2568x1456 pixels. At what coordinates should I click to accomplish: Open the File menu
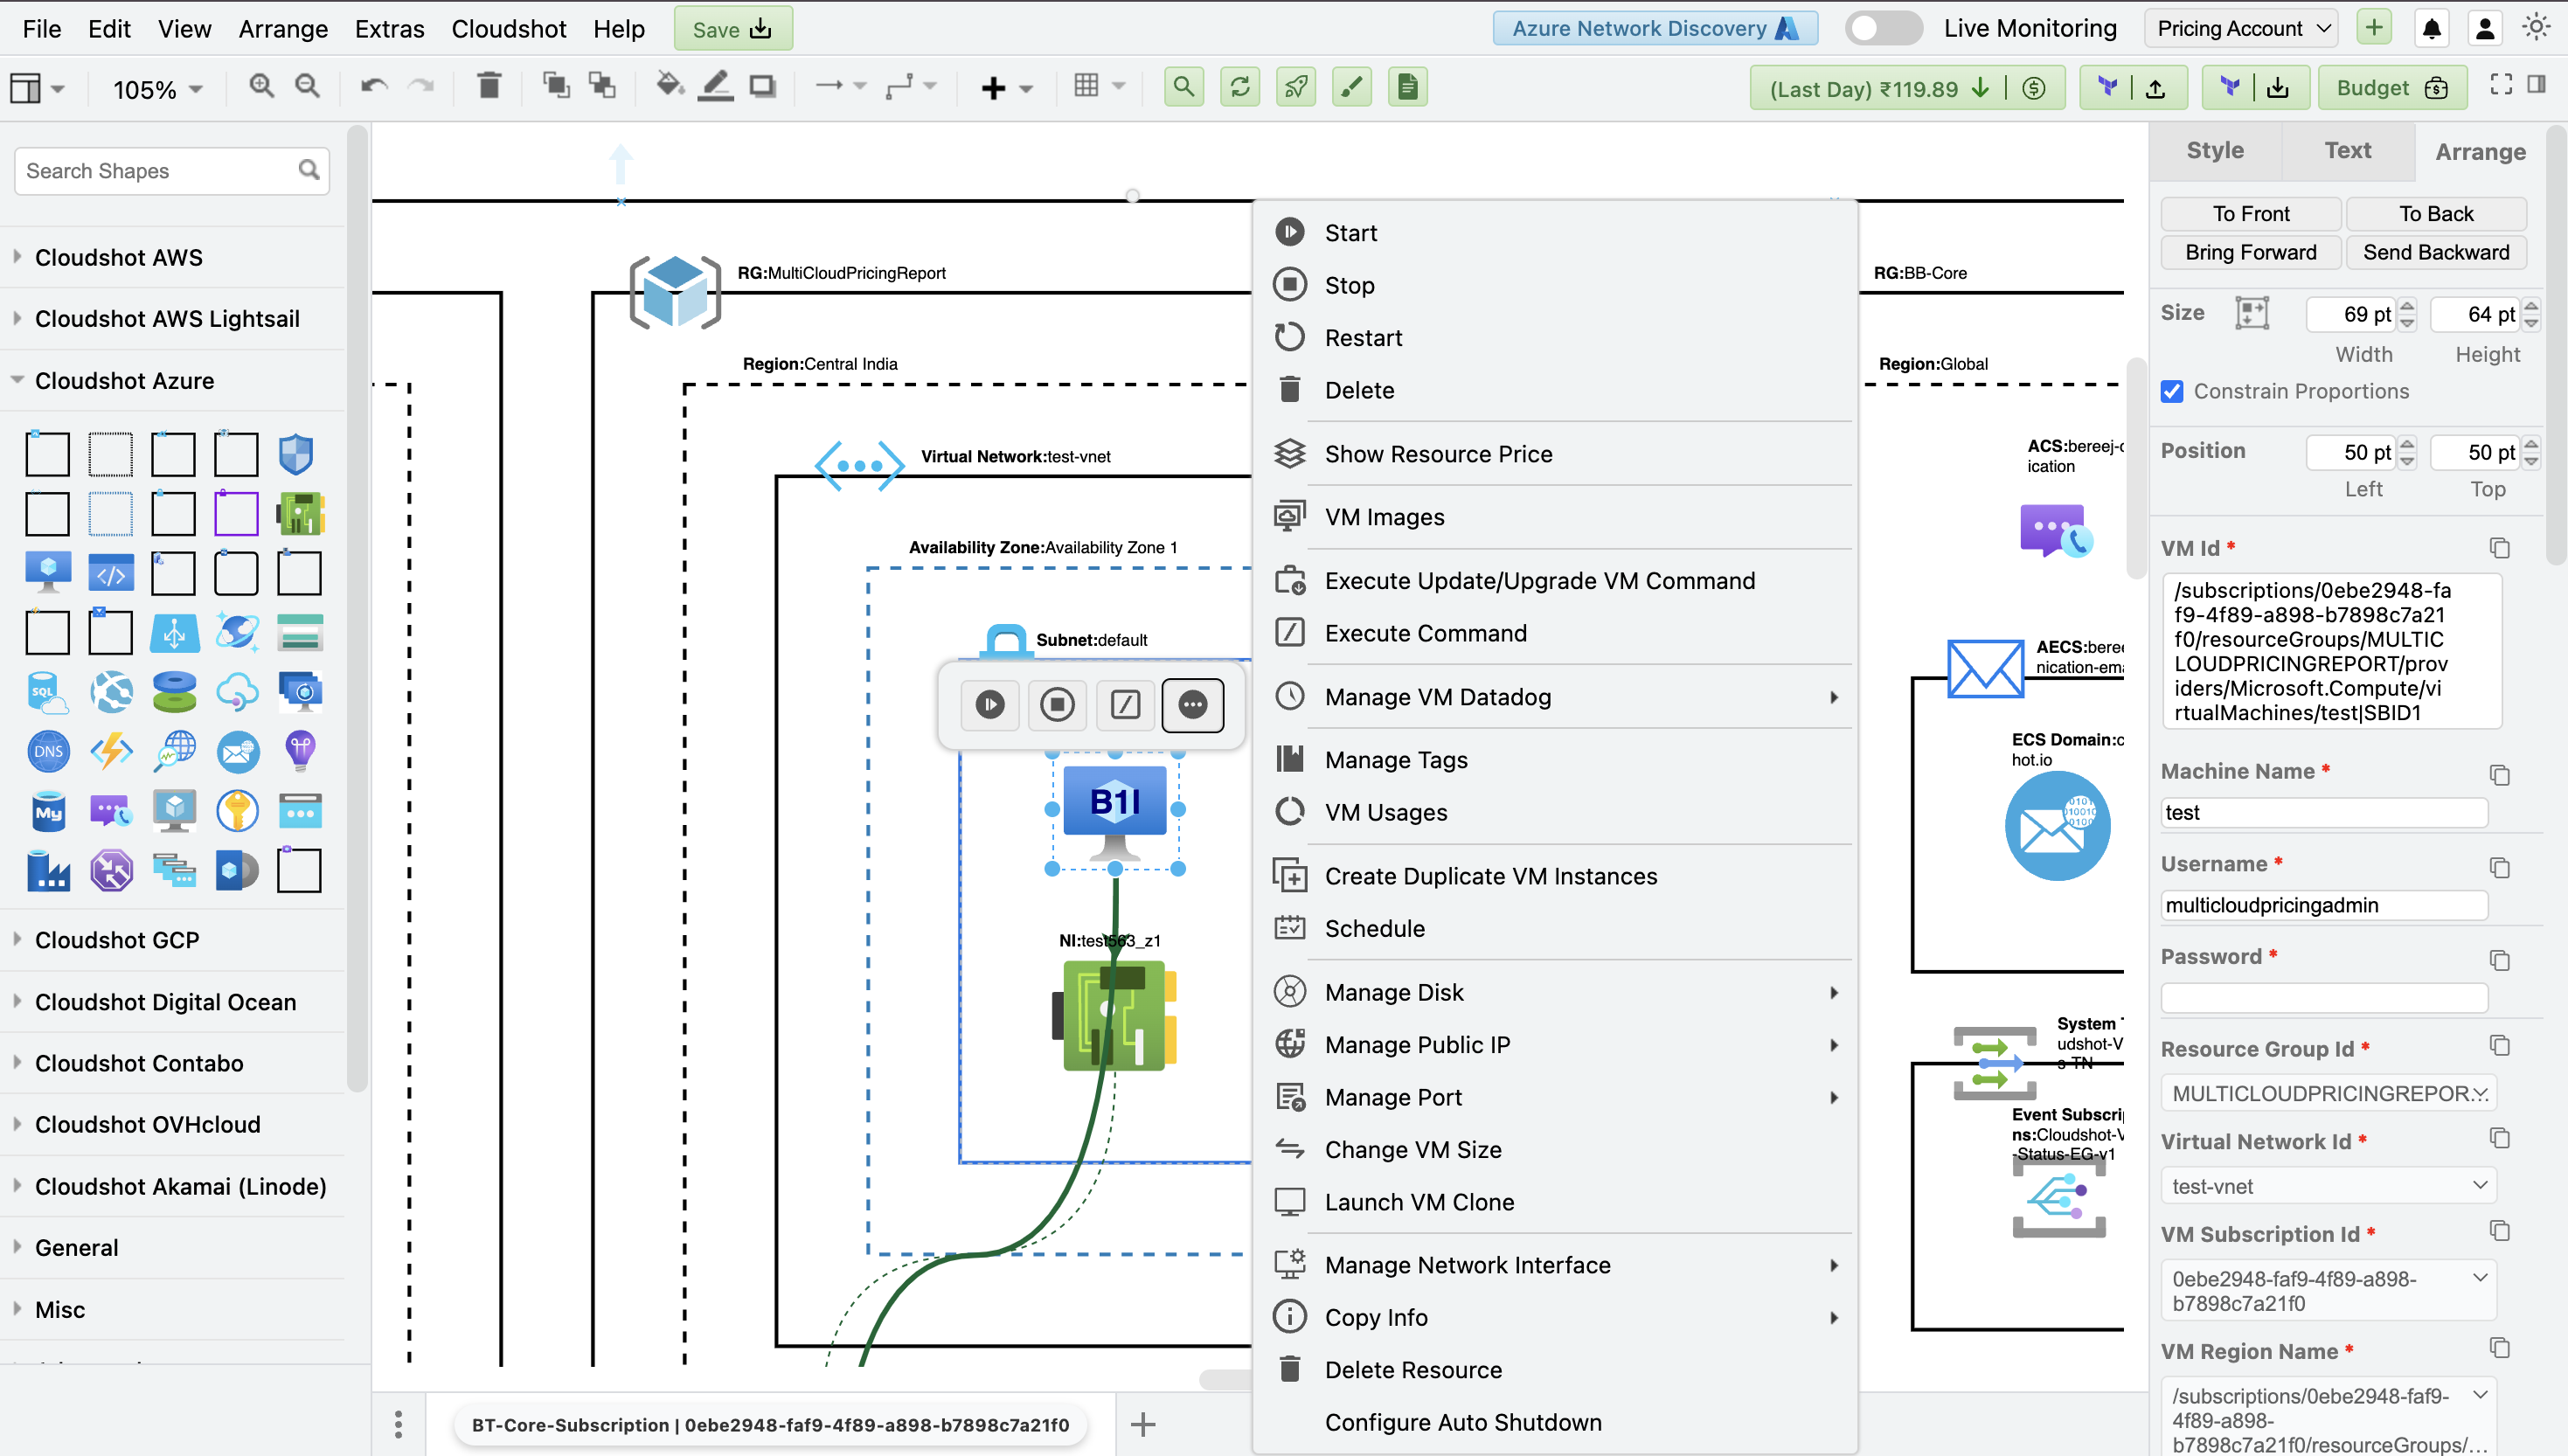(x=42, y=29)
